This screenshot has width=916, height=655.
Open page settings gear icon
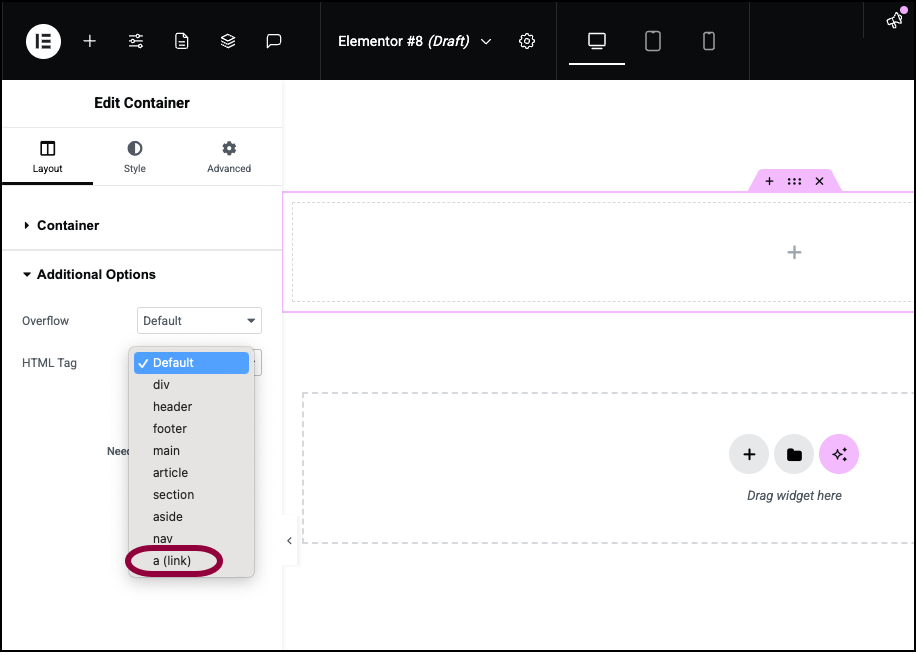[527, 41]
